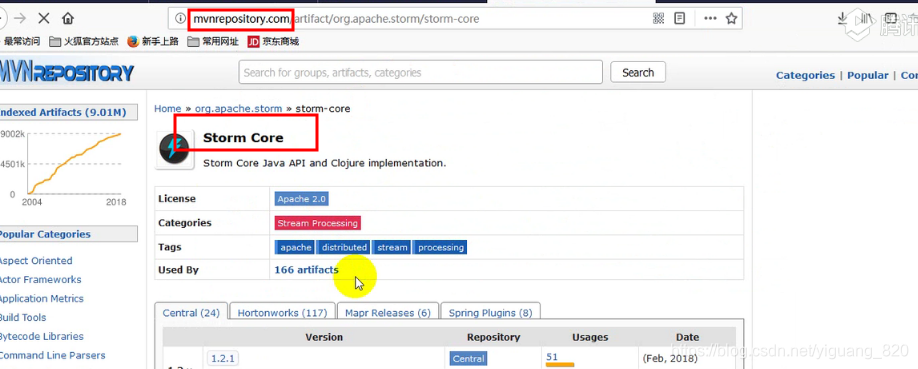918x369 pixels.
Task: Switch to the Mapr Releases (6) tab
Action: pyautogui.click(x=388, y=313)
